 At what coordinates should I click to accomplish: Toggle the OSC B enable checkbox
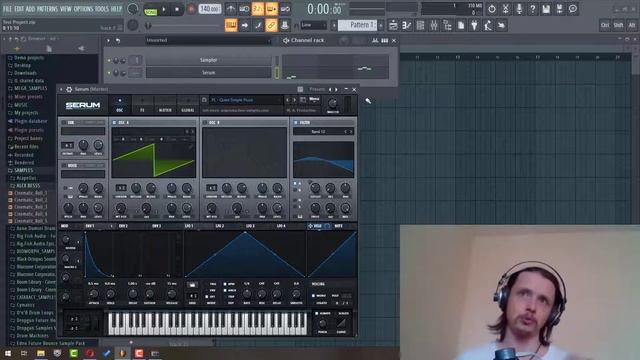pos(205,122)
